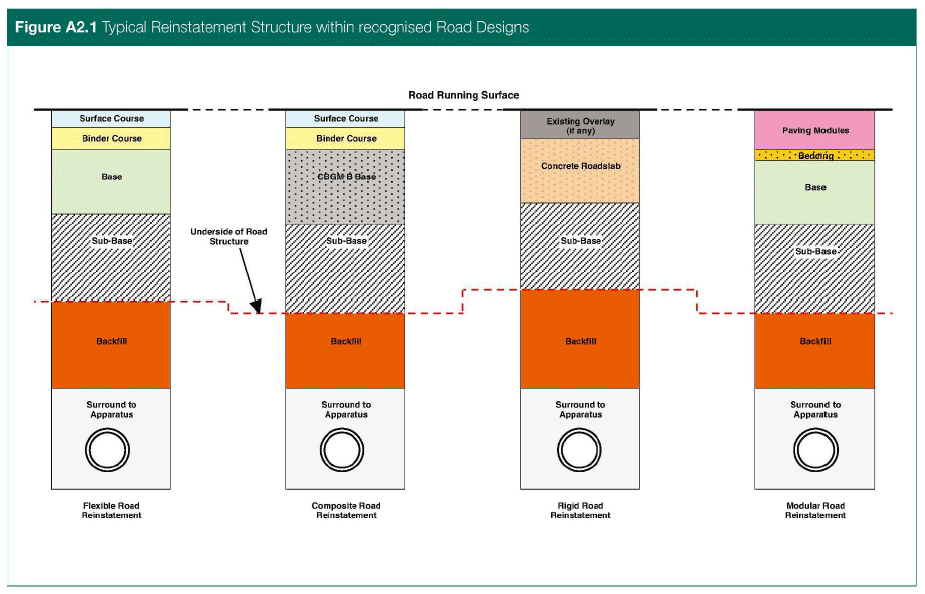Image resolution: width=925 pixels, height=594 pixels.
Task: Click the Surface Course layer in the Flexible Road column
Action: point(111,119)
